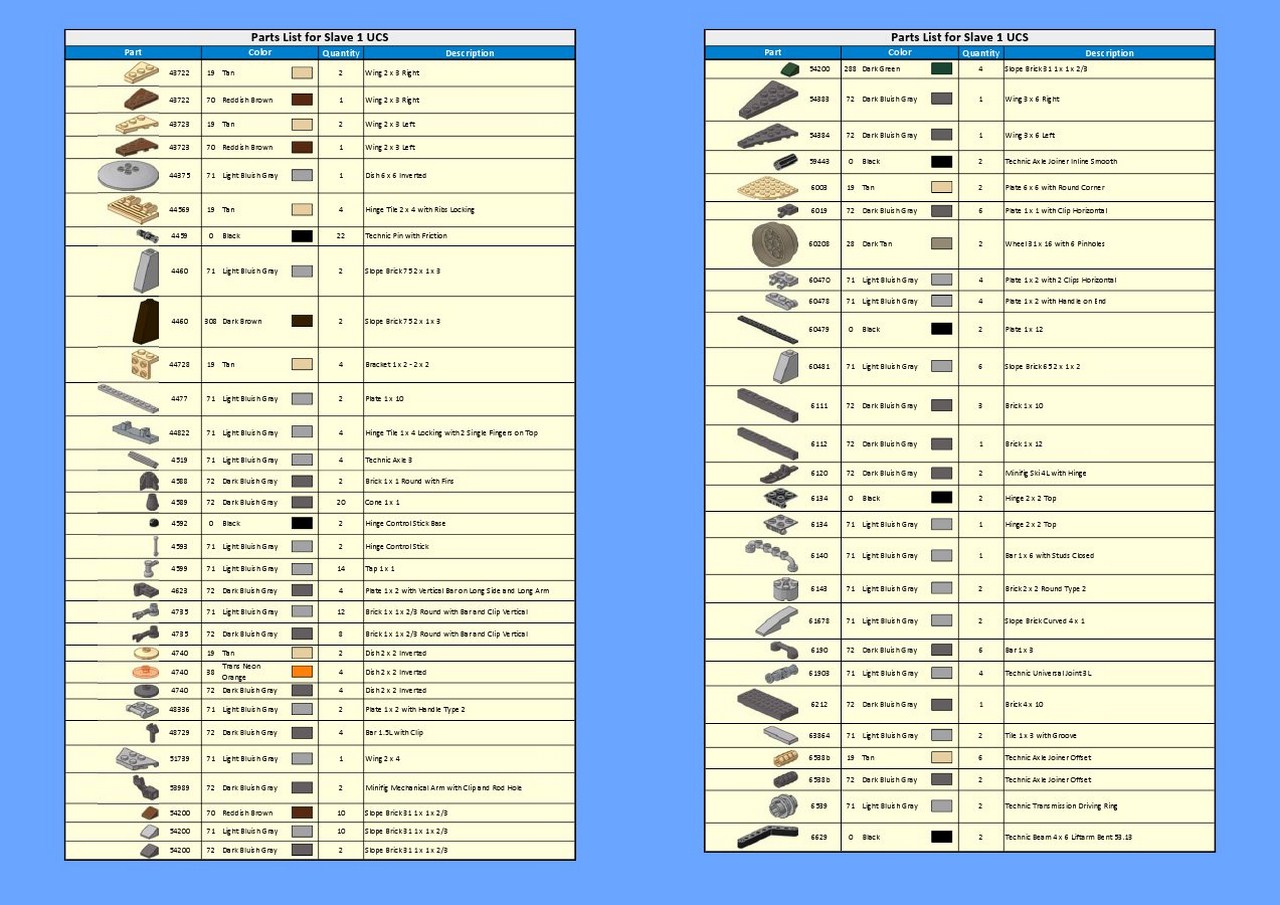Select the black swatch in the 6629 row
This screenshot has width=1280, height=905.
click(941, 837)
